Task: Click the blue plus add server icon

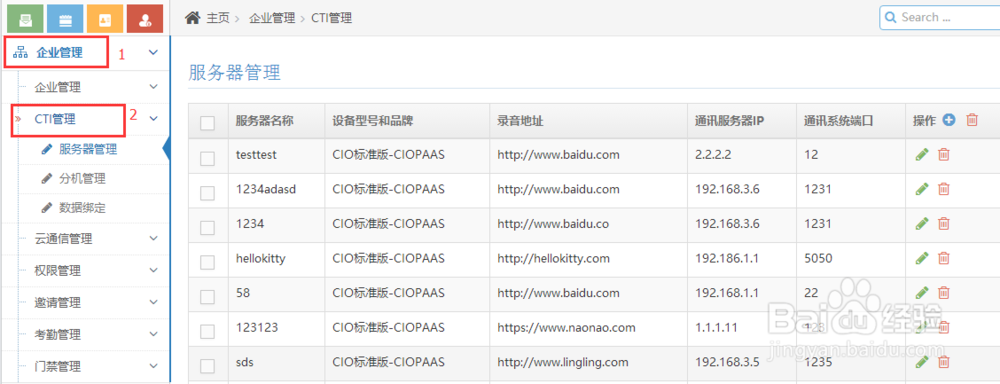Action: (949, 120)
